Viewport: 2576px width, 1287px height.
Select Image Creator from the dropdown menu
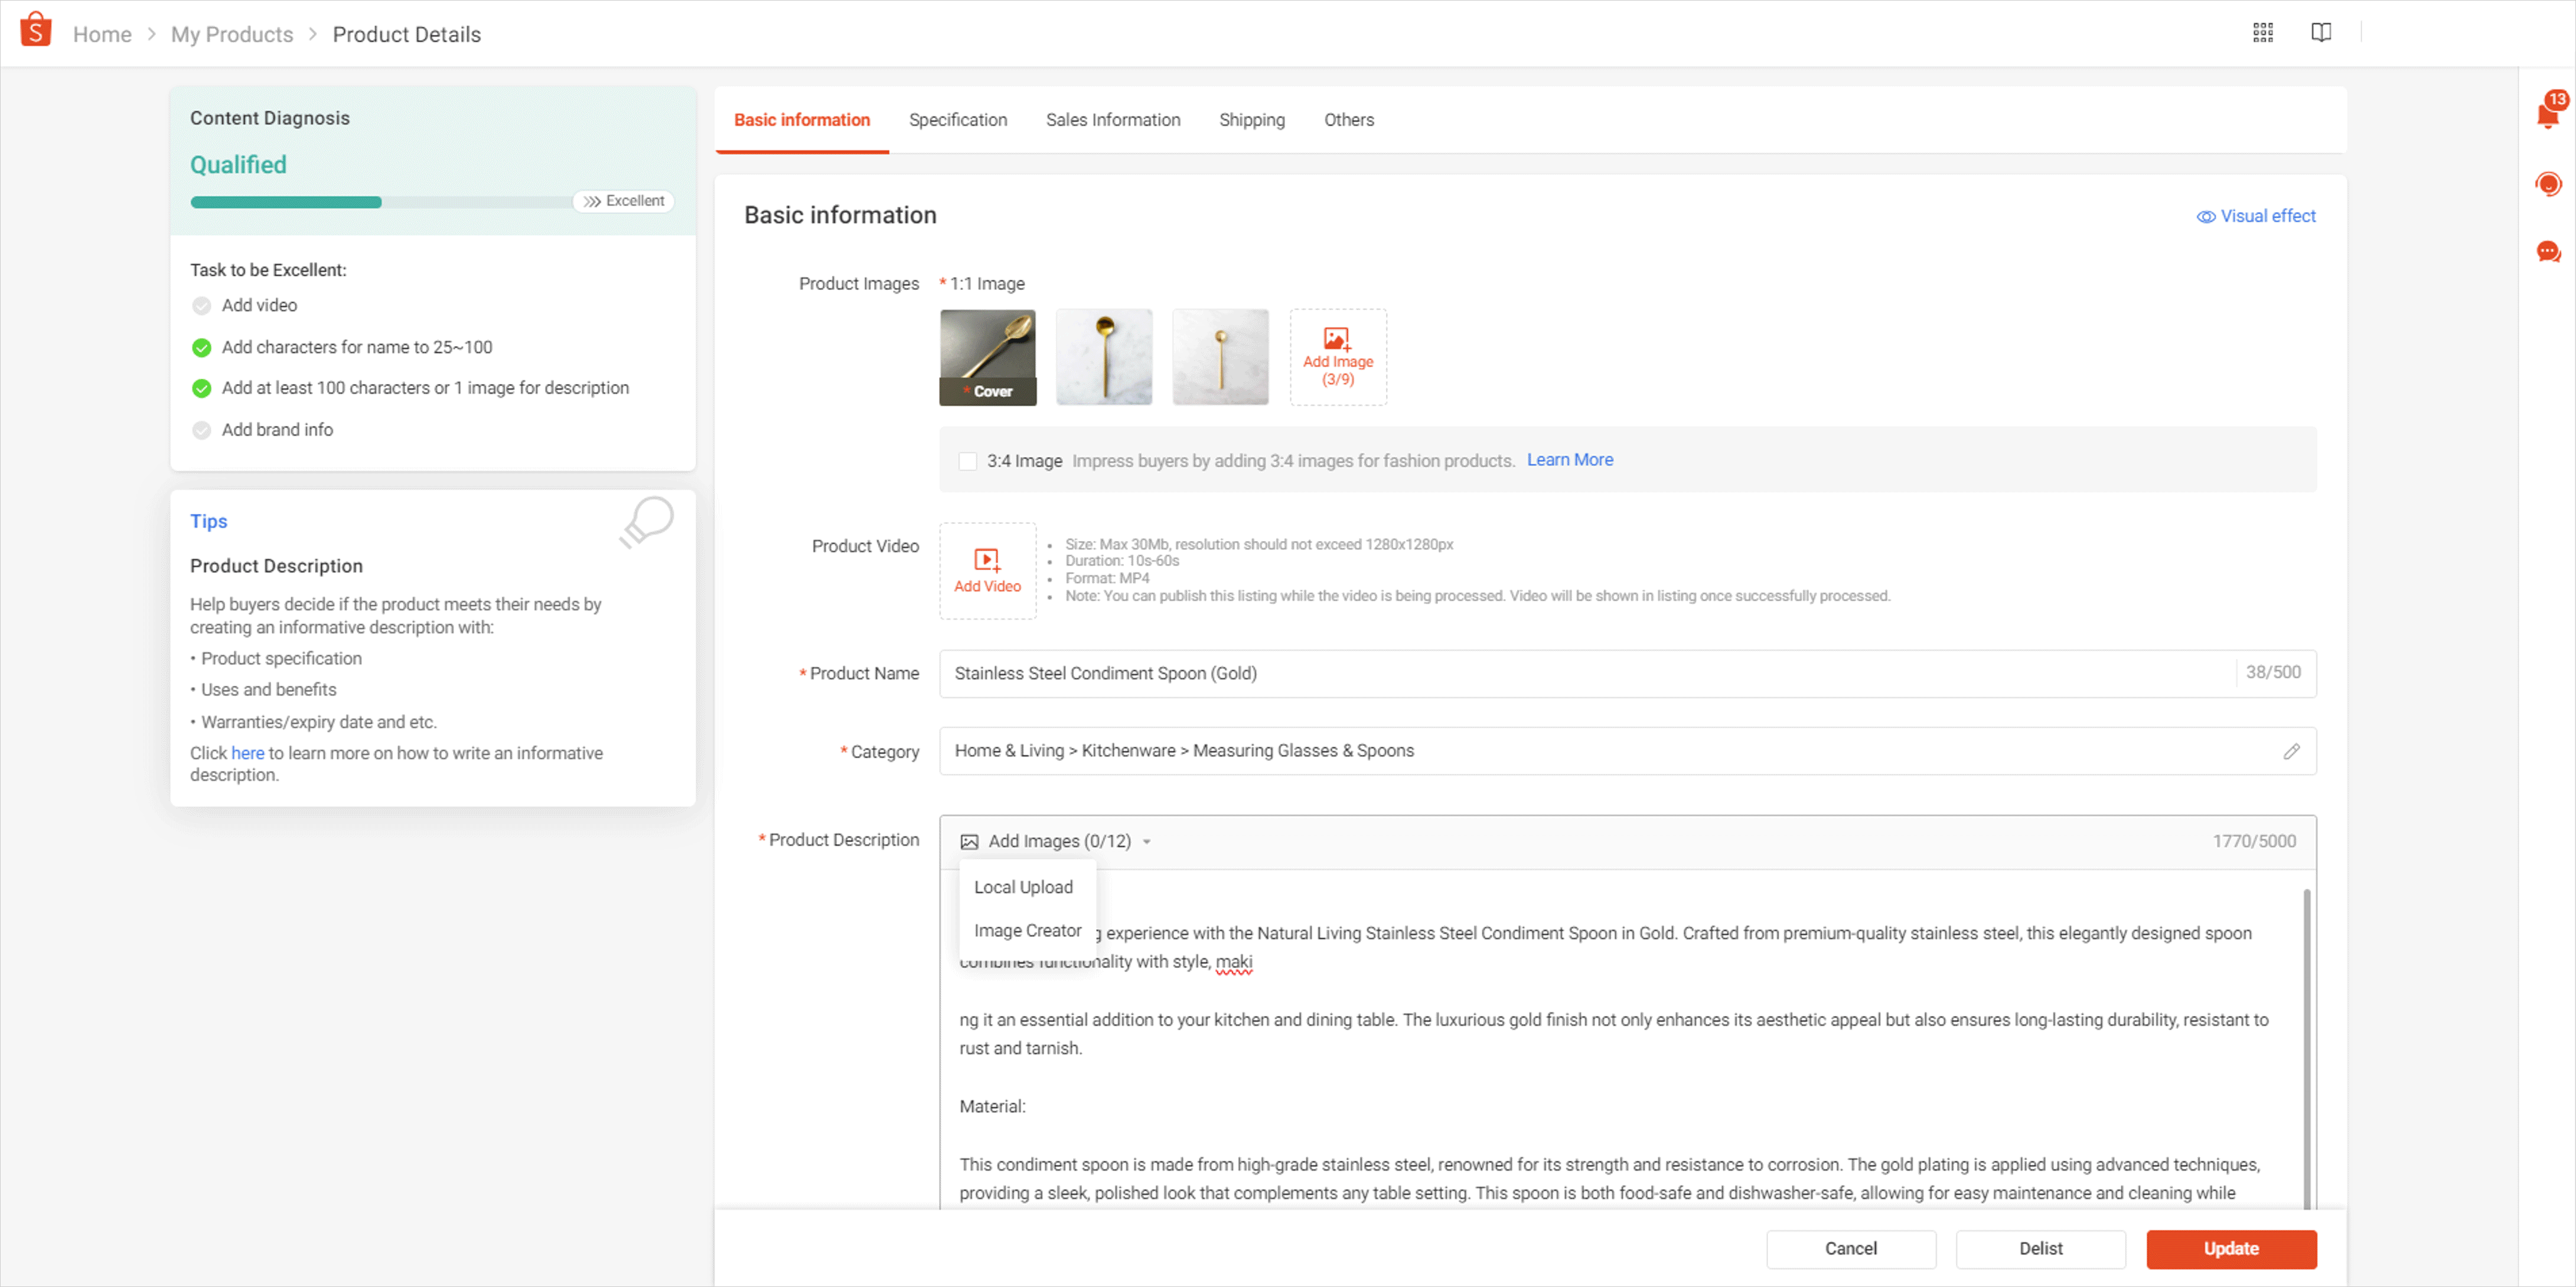pos(1027,930)
